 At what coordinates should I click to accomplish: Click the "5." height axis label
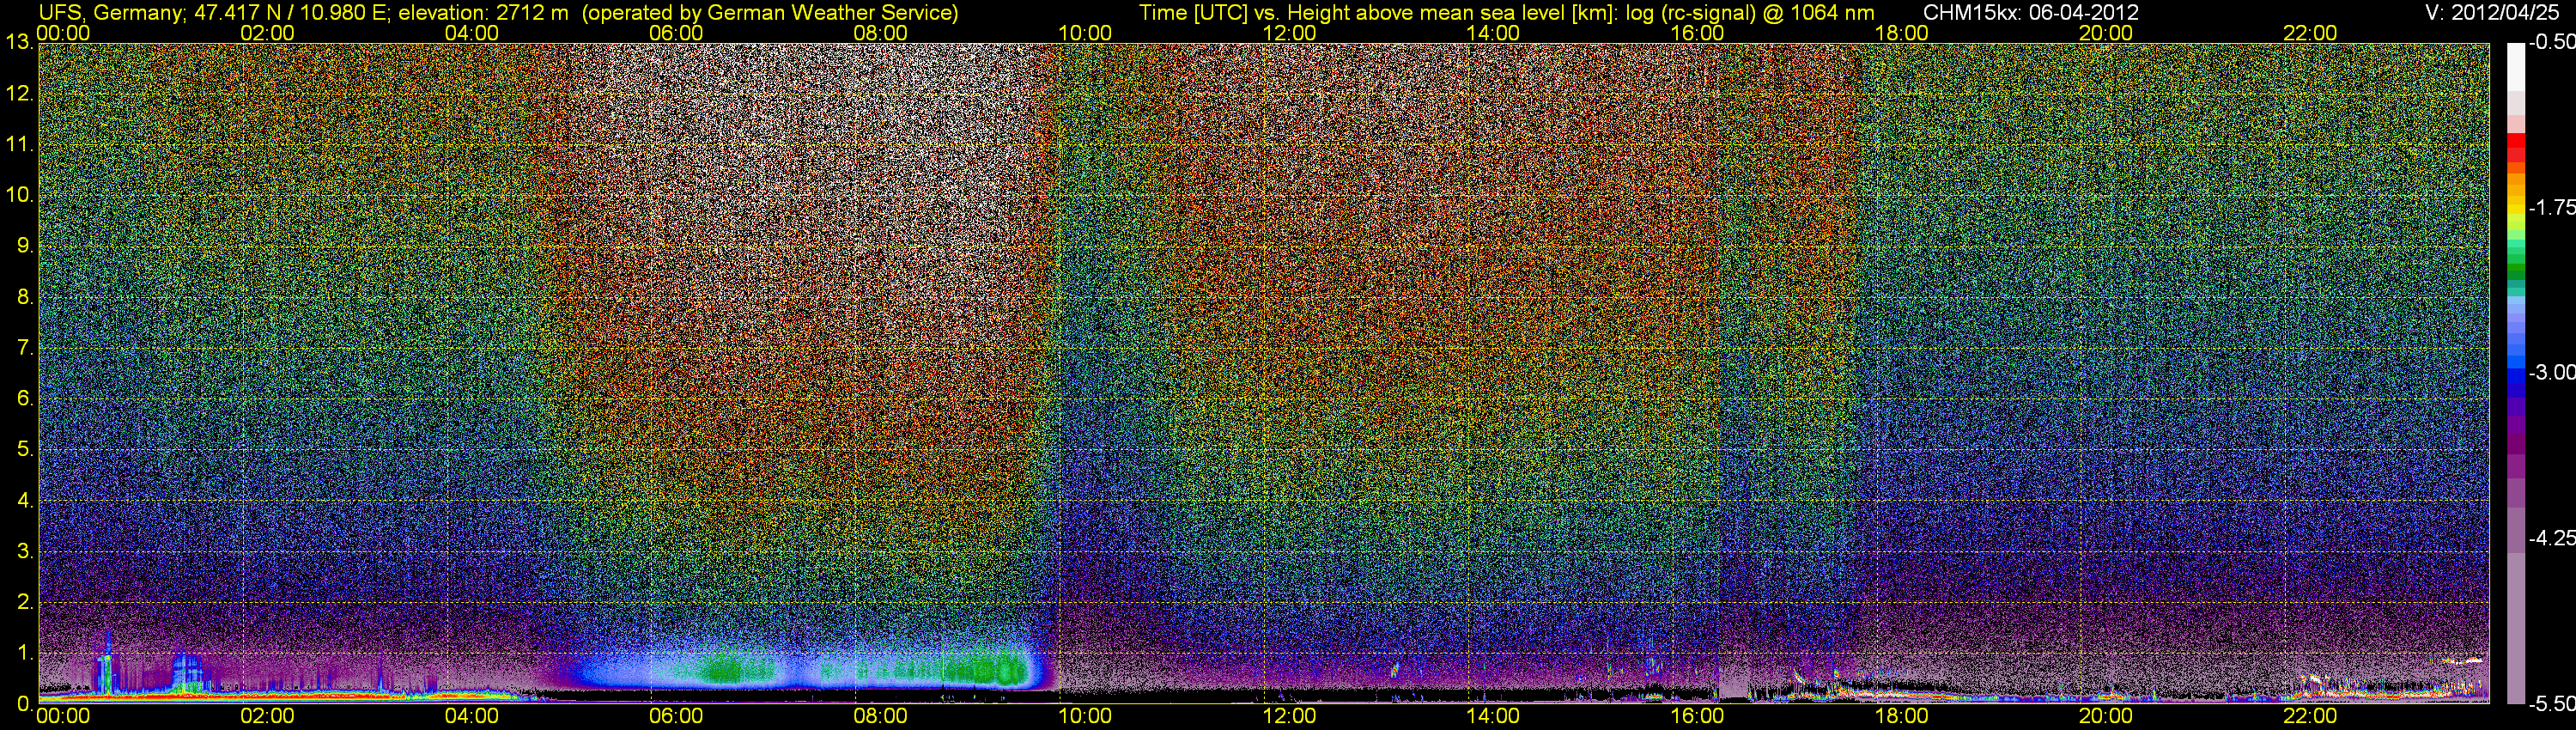pyautogui.click(x=25, y=449)
